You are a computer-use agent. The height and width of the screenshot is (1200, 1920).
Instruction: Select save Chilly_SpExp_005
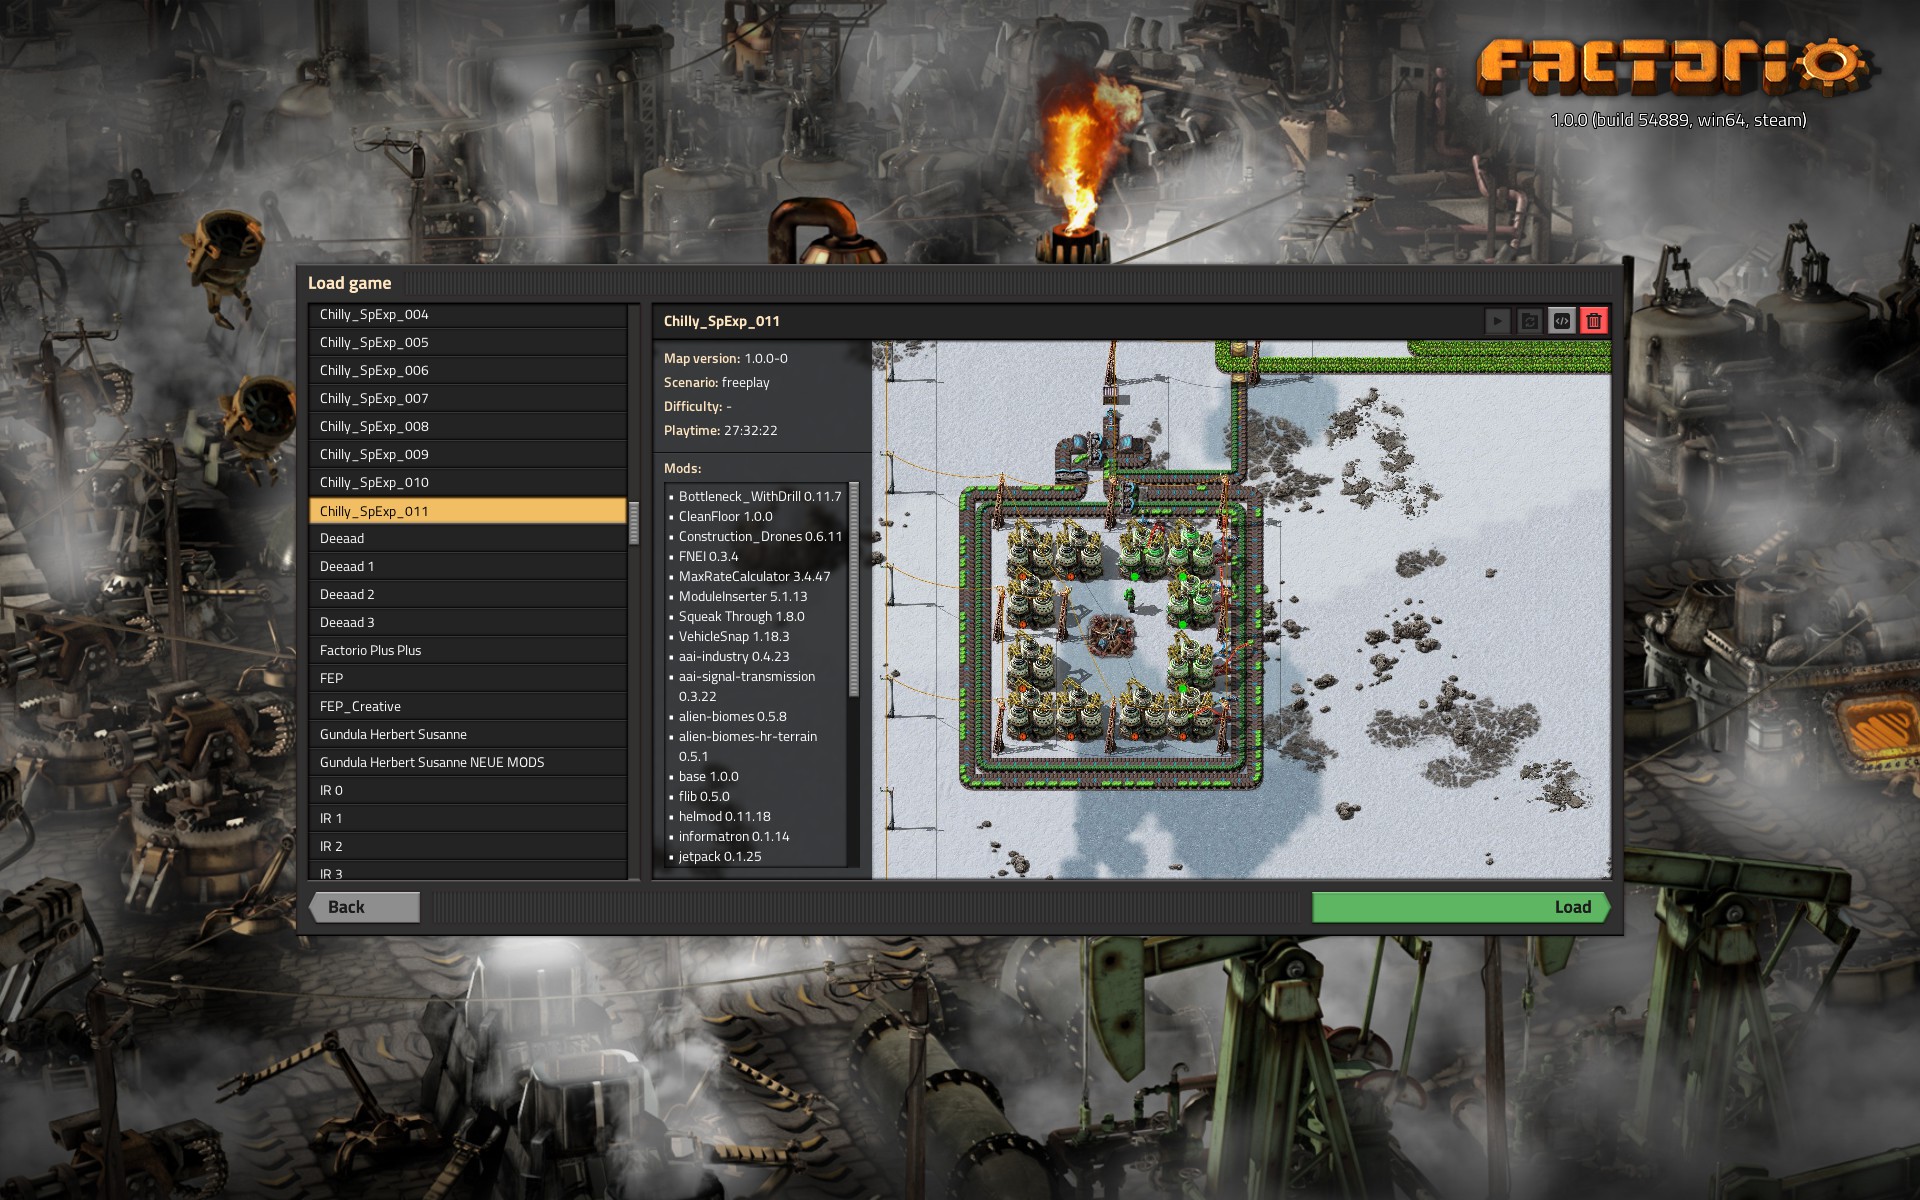click(x=467, y=342)
